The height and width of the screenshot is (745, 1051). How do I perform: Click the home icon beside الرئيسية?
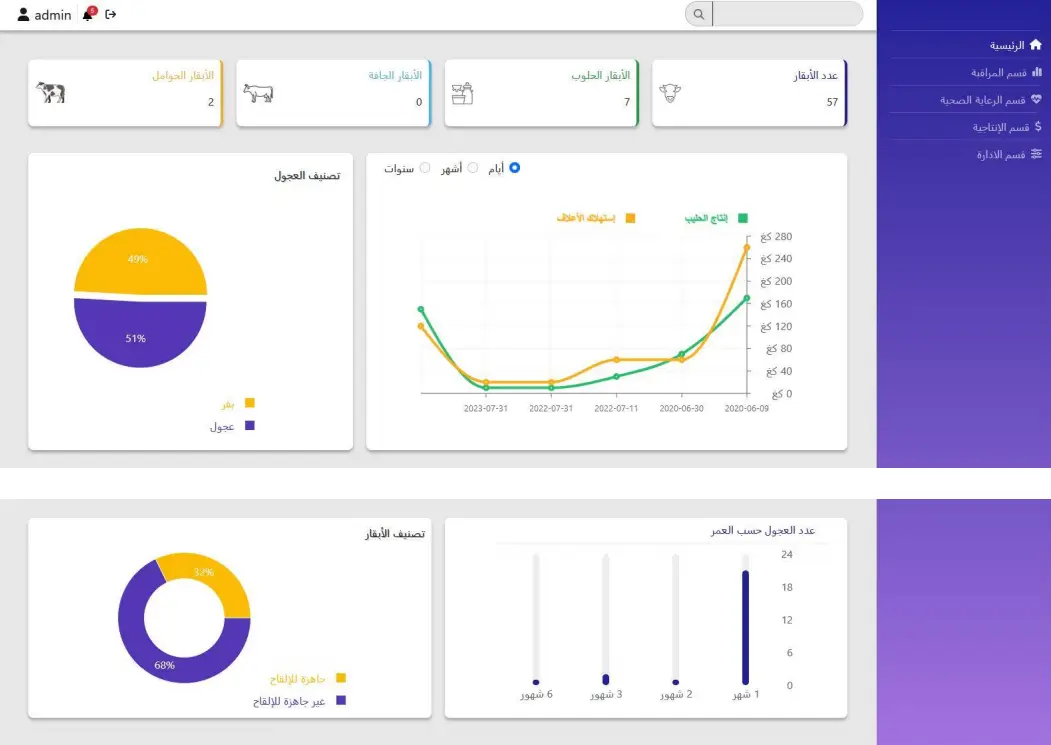coord(1036,45)
